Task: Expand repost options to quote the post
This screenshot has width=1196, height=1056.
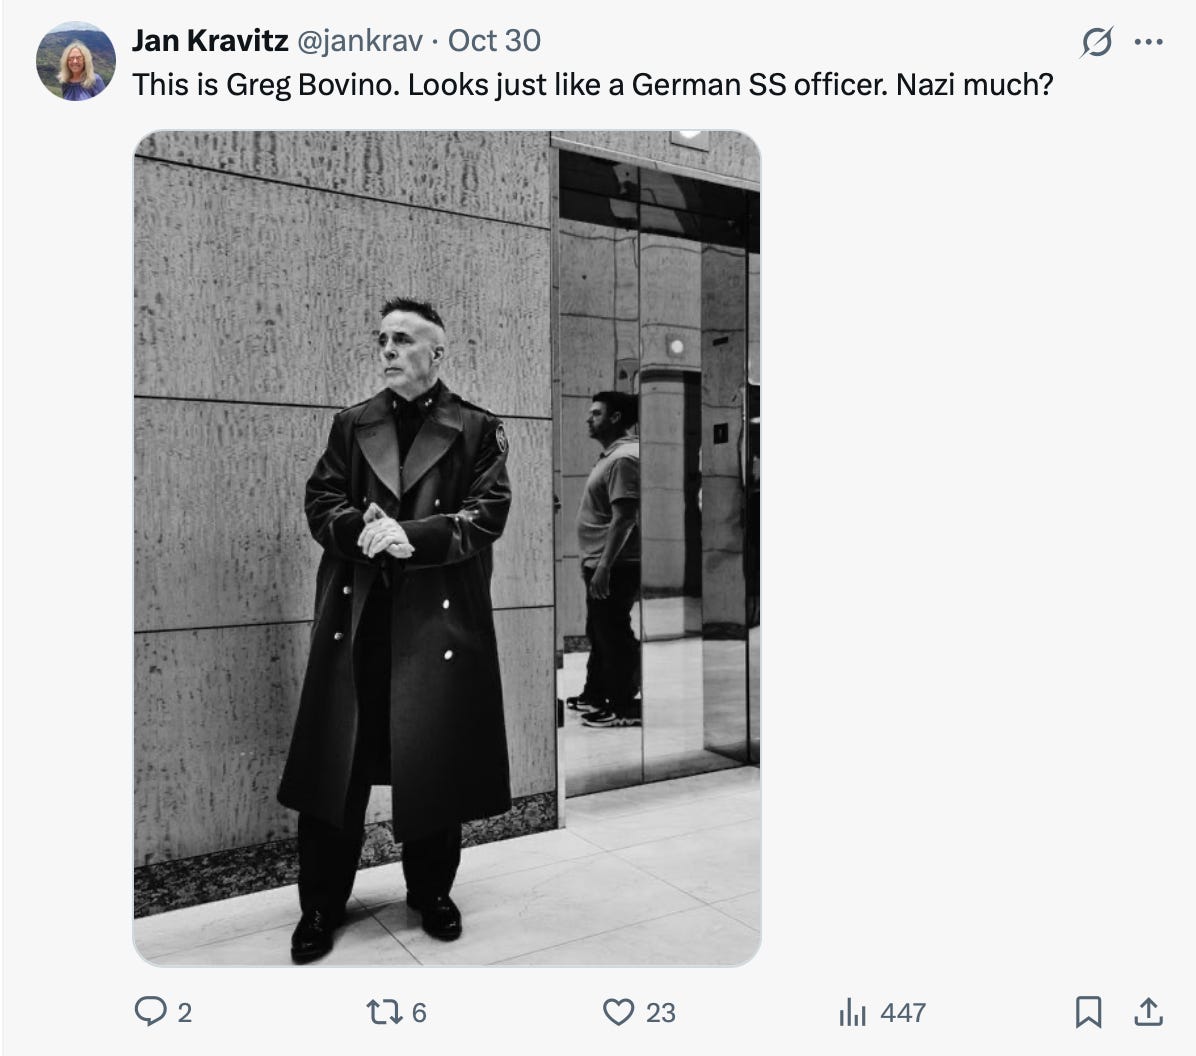Action: [382, 1013]
